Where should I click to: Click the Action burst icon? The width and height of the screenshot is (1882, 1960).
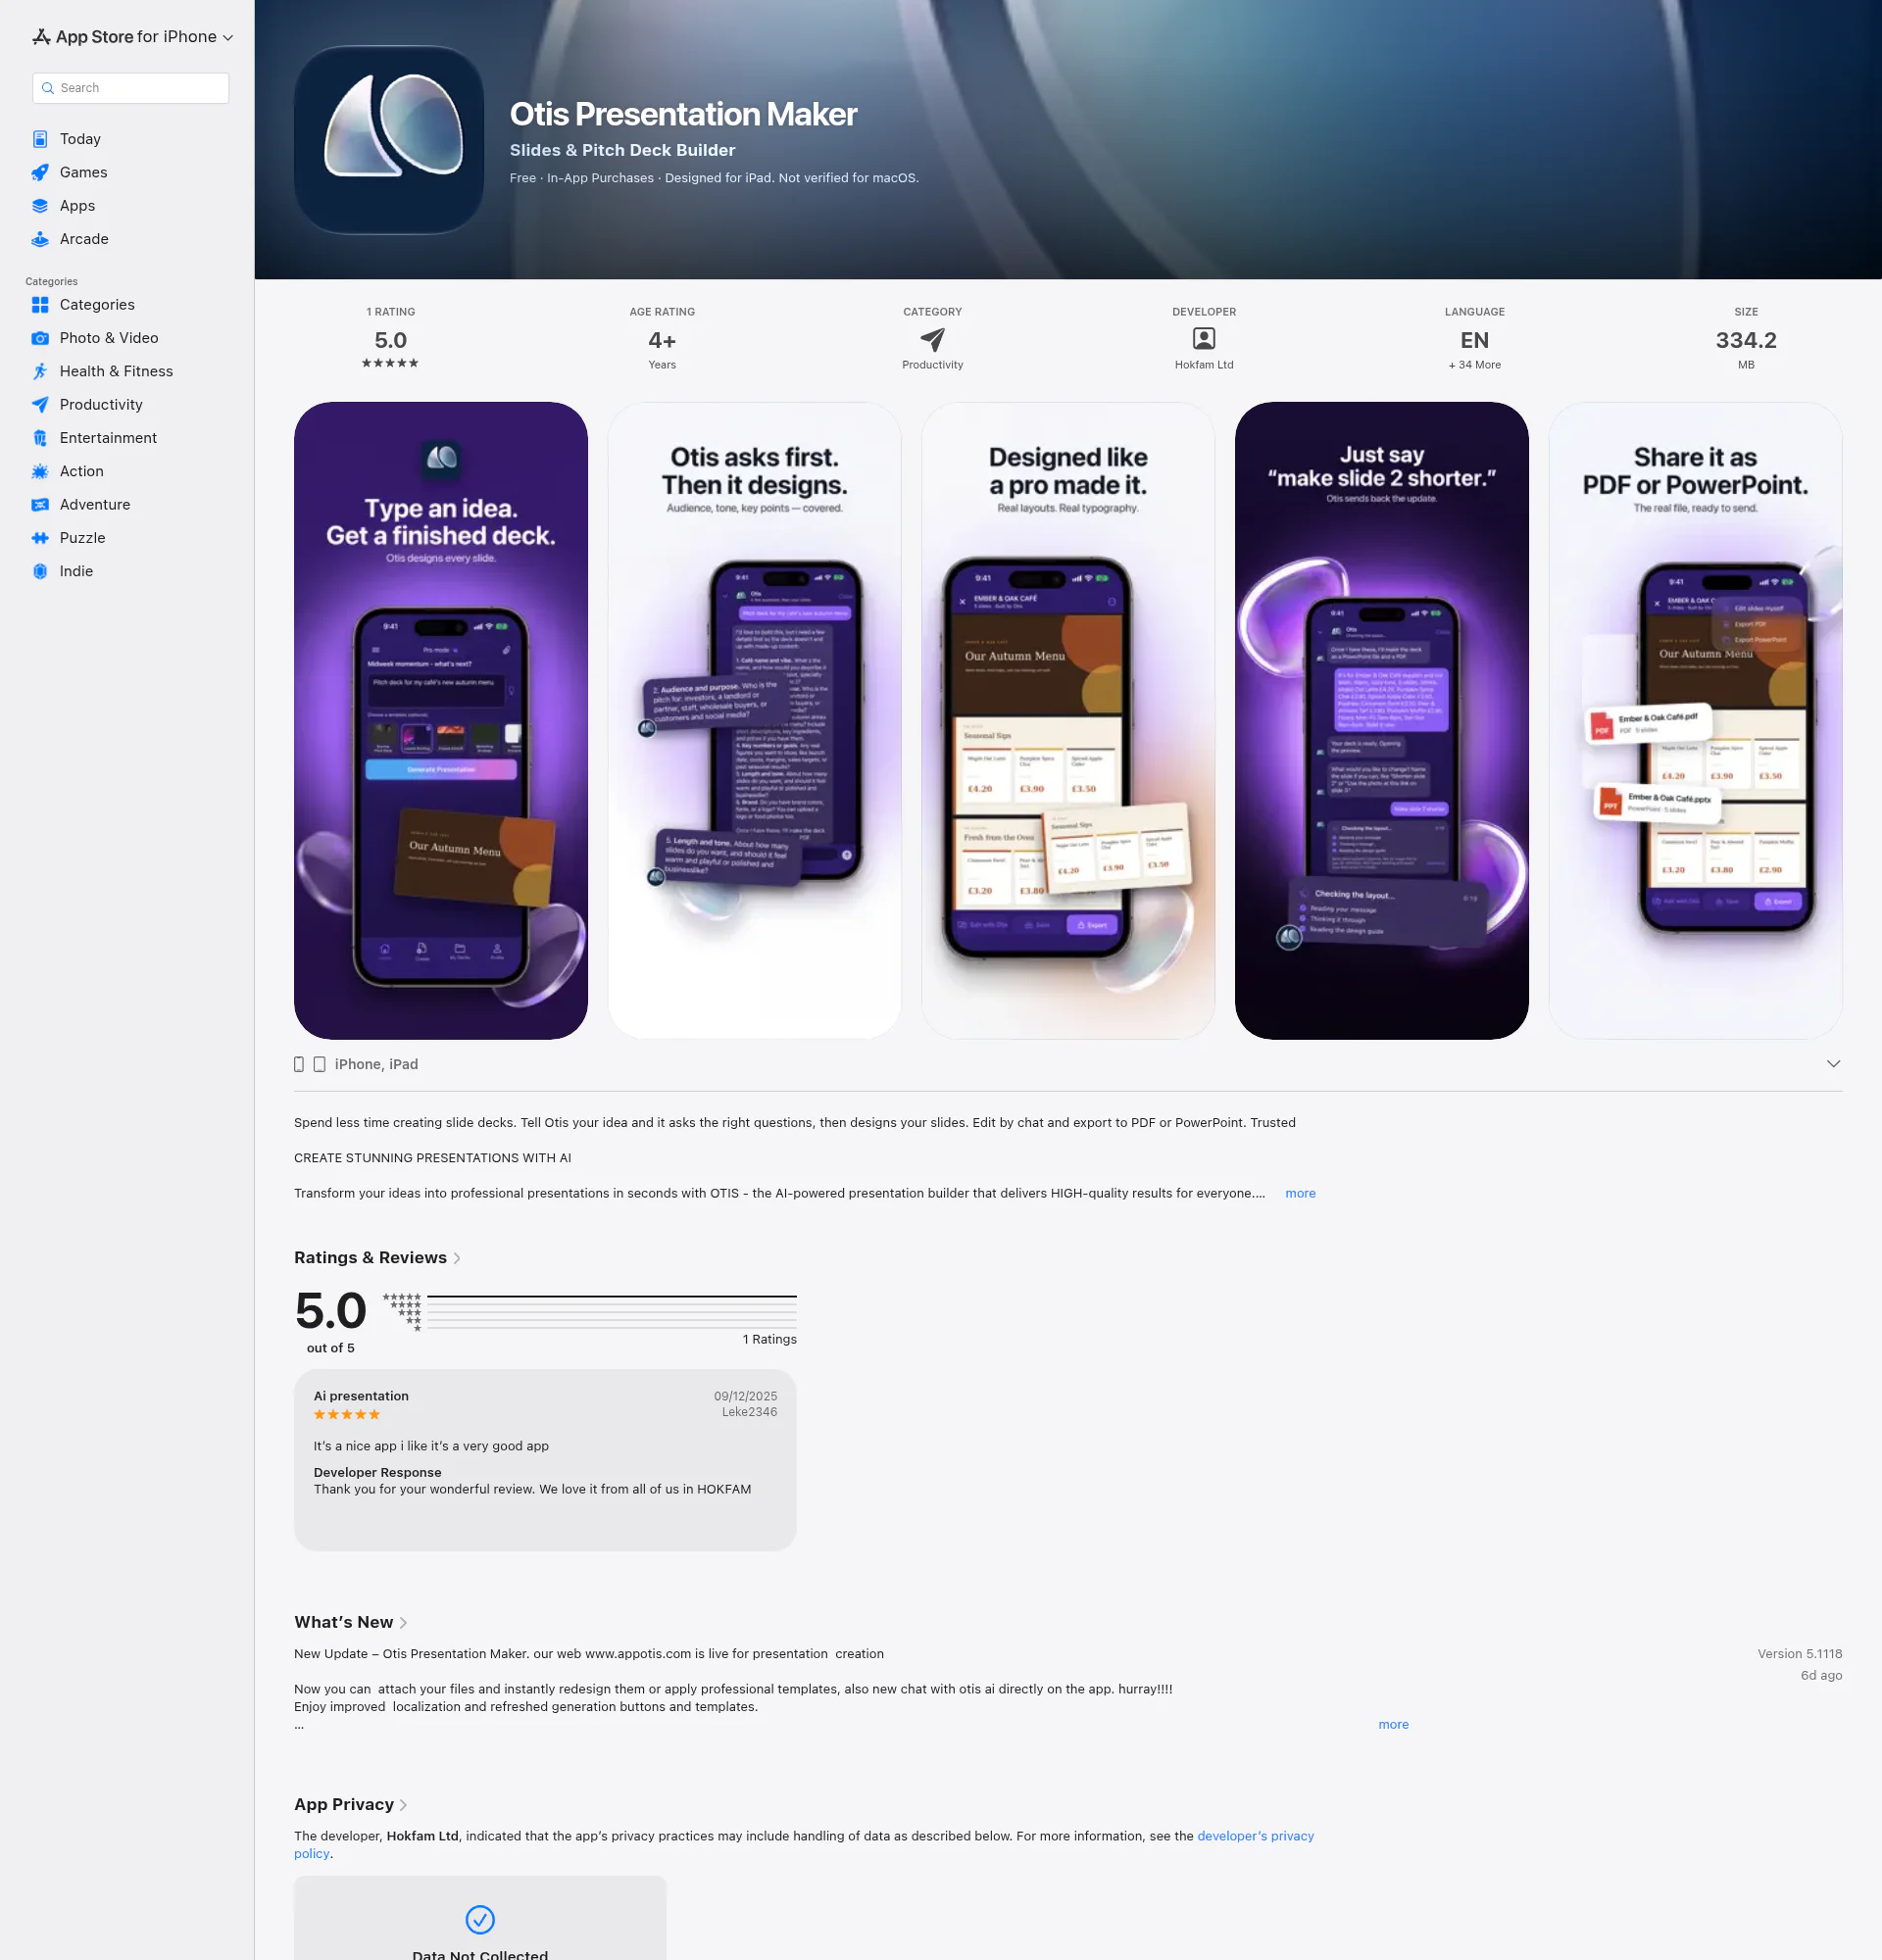(40, 471)
